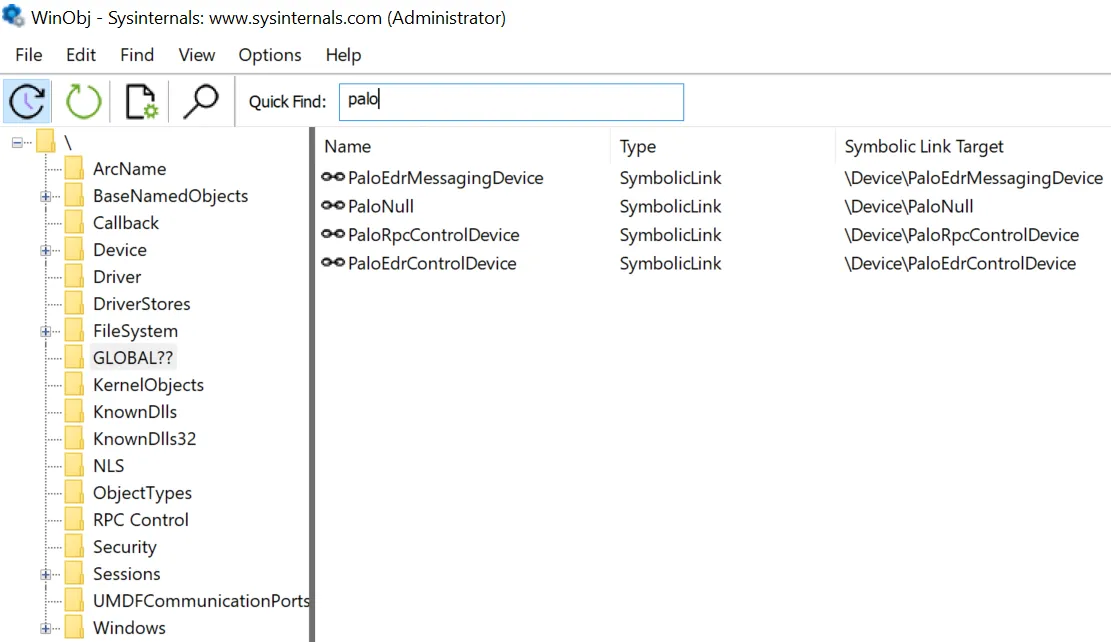Click the PaloNull symbolic link icon
Viewport: 1111px width, 642px height.
(x=333, y=207)
